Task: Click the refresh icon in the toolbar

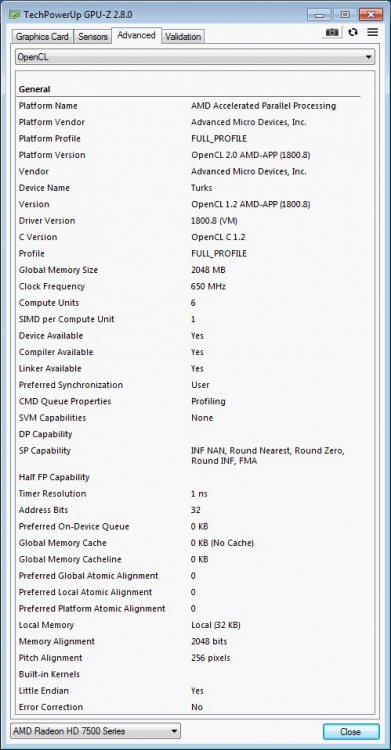Action: coord(353,32)
